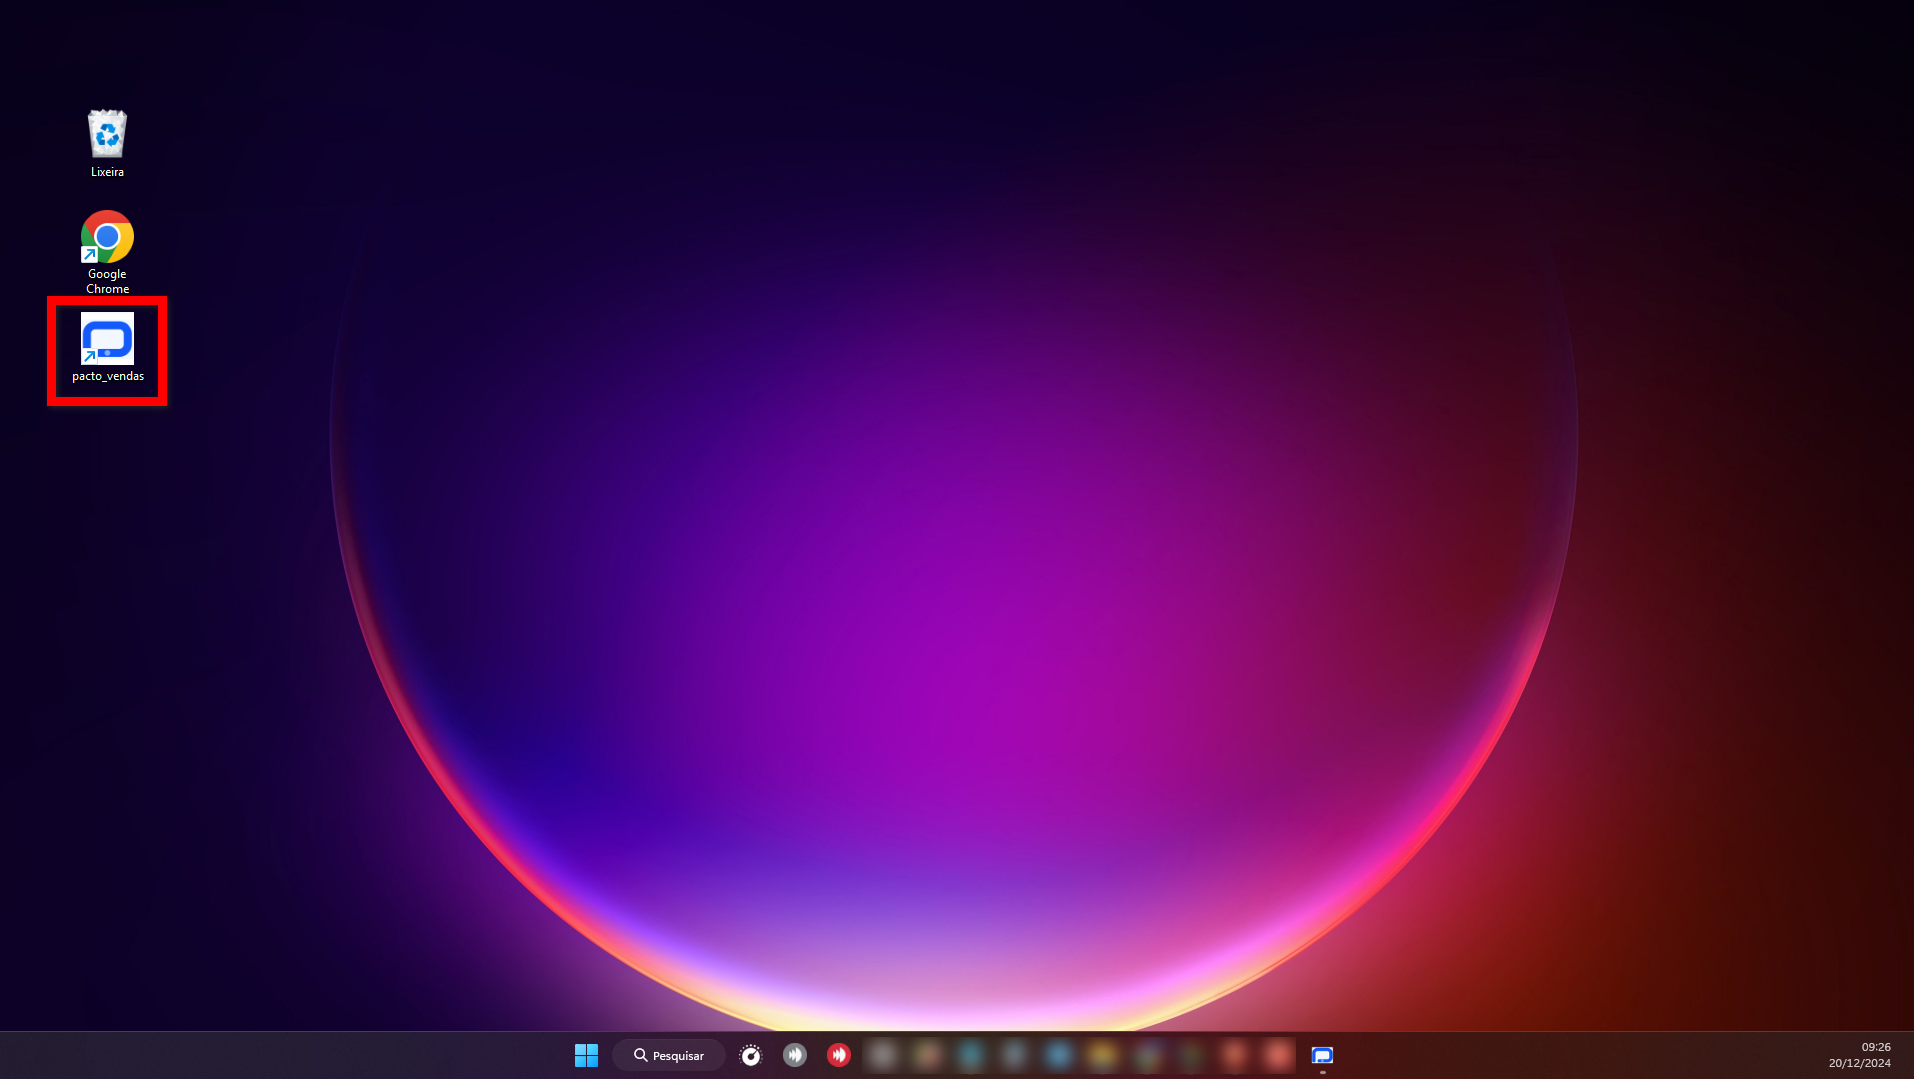Open the gray double-arrow taskbar app
The image size is (1914, 1079).
point(794,1055)
